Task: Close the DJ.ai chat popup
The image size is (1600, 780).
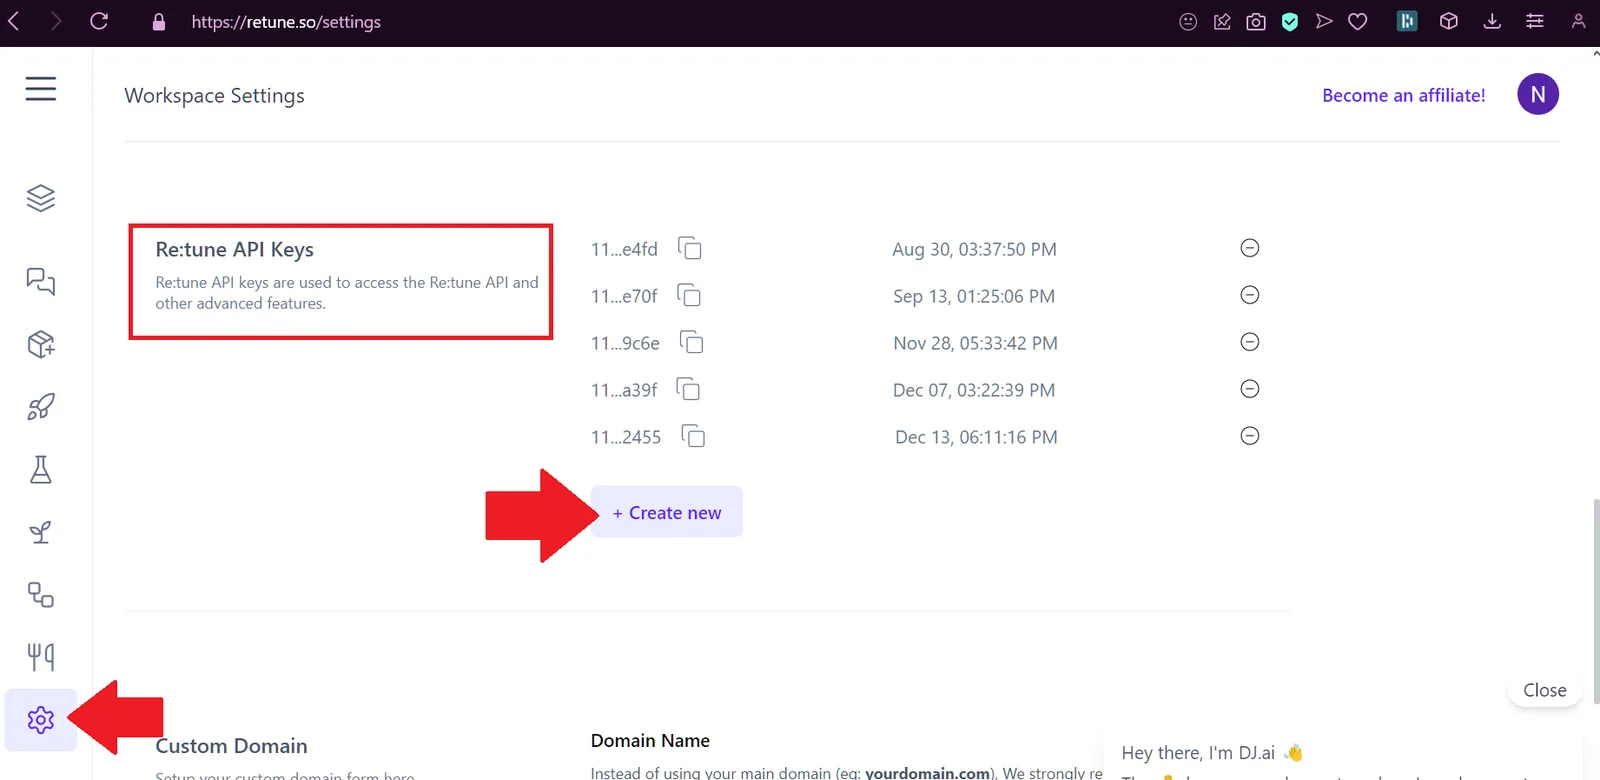Action: (x=1545, y=690)
